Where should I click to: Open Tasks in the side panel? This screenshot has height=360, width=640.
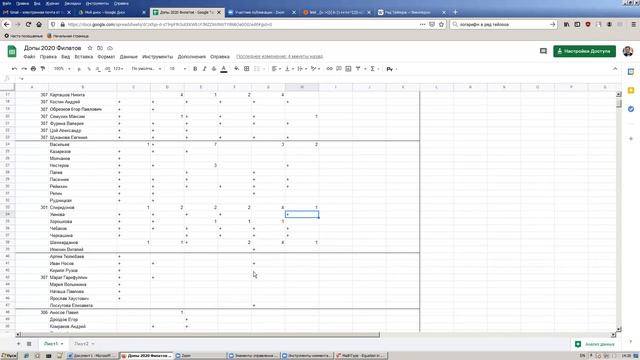point(631,109)
